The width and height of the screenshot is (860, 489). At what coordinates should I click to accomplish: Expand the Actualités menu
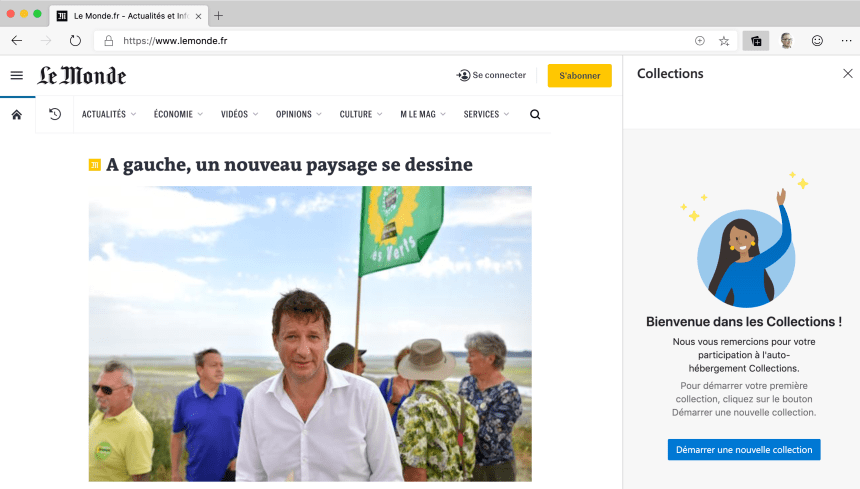[x=109, y=114]
